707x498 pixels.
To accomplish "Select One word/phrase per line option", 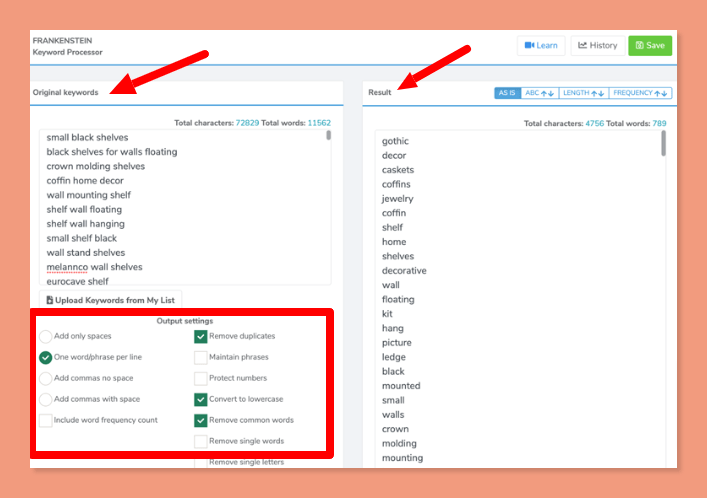I will click(46, 357).
